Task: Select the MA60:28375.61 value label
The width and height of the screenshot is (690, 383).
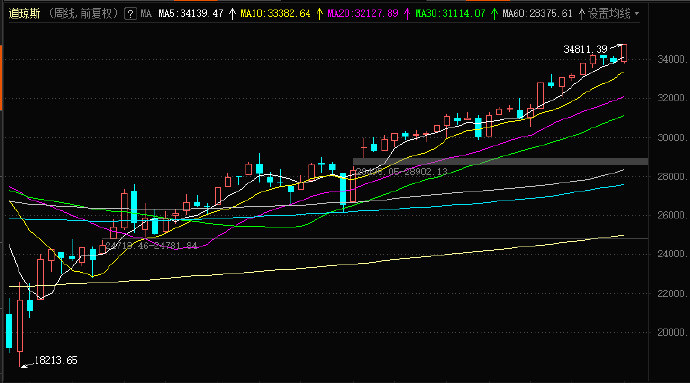Action: tap(538, 14)
